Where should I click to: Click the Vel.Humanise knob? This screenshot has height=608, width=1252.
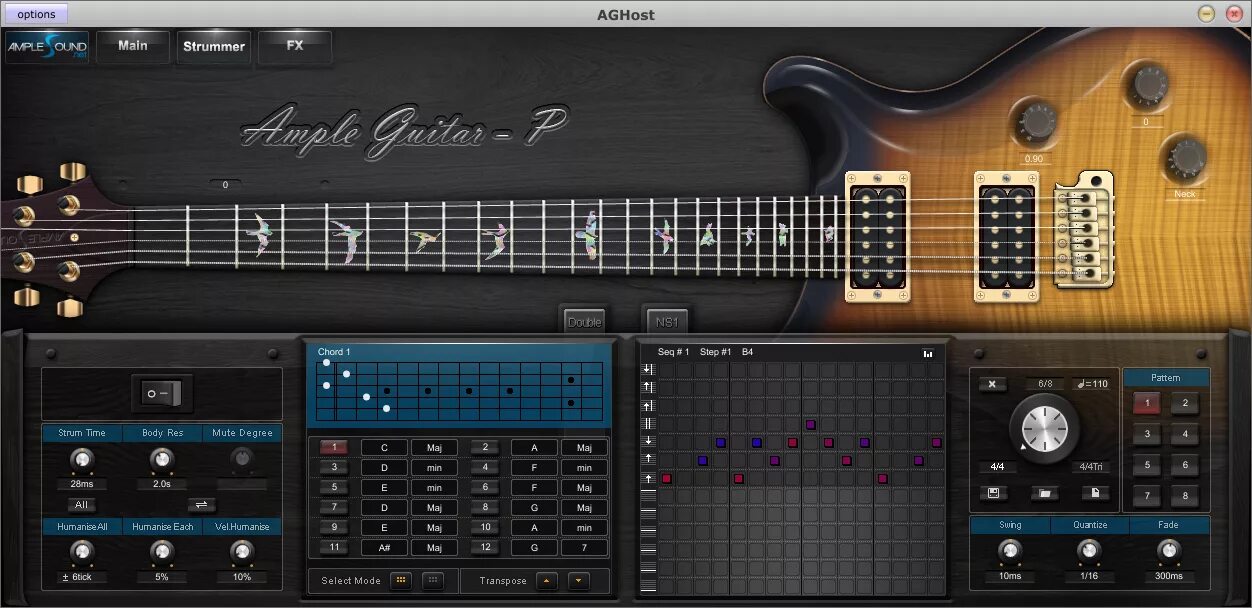pos(242,551)
